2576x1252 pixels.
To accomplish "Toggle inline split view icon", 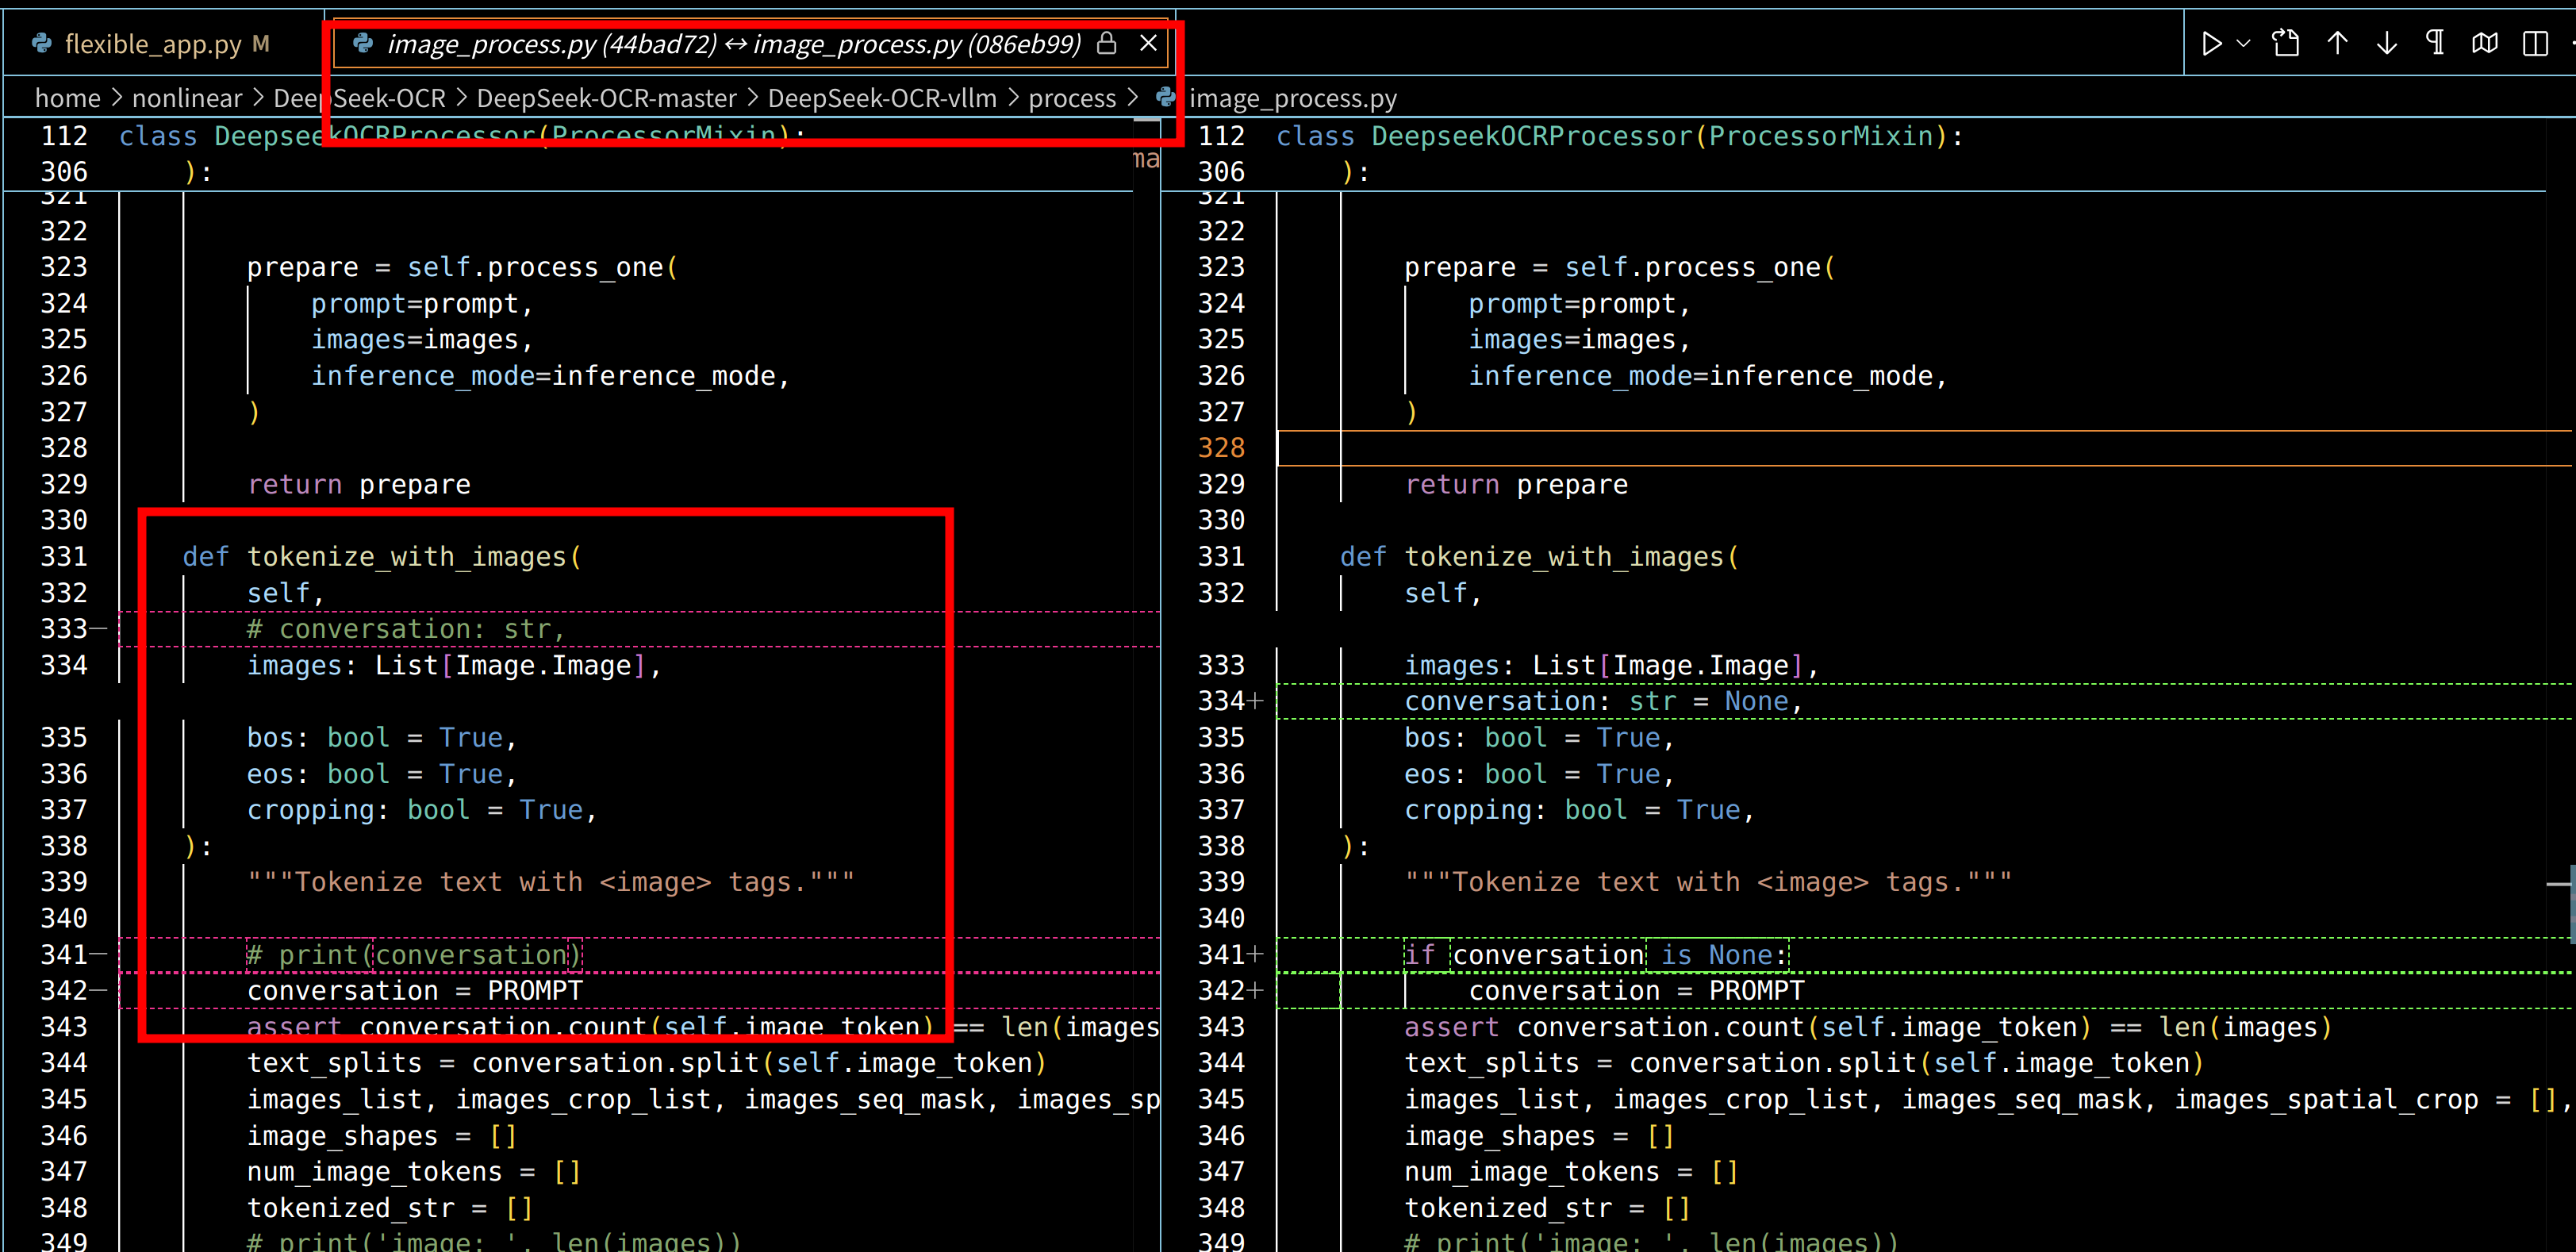I will (x=2535, y=44).
